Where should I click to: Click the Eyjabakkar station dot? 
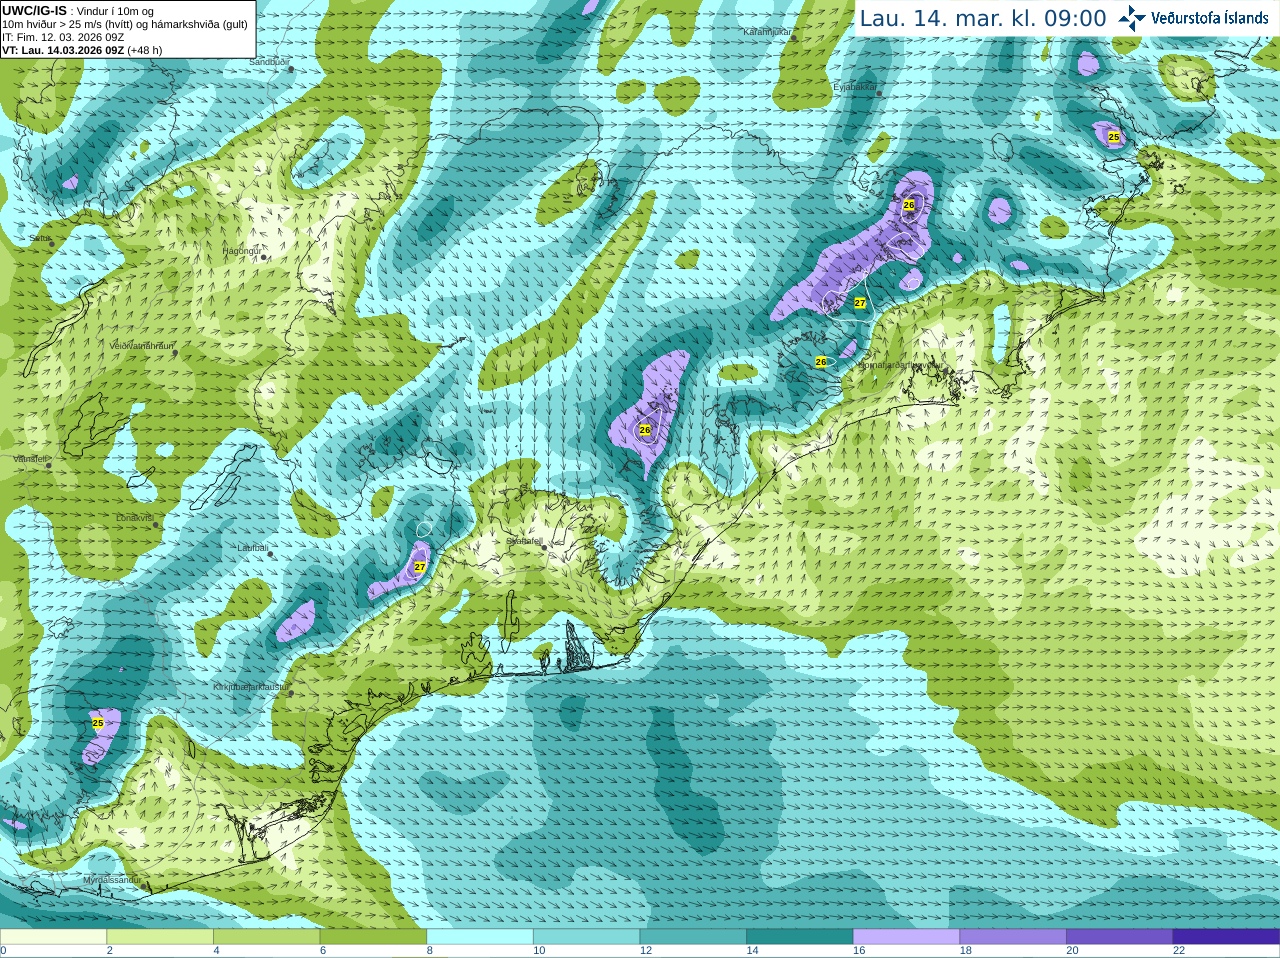coord(879,93)
